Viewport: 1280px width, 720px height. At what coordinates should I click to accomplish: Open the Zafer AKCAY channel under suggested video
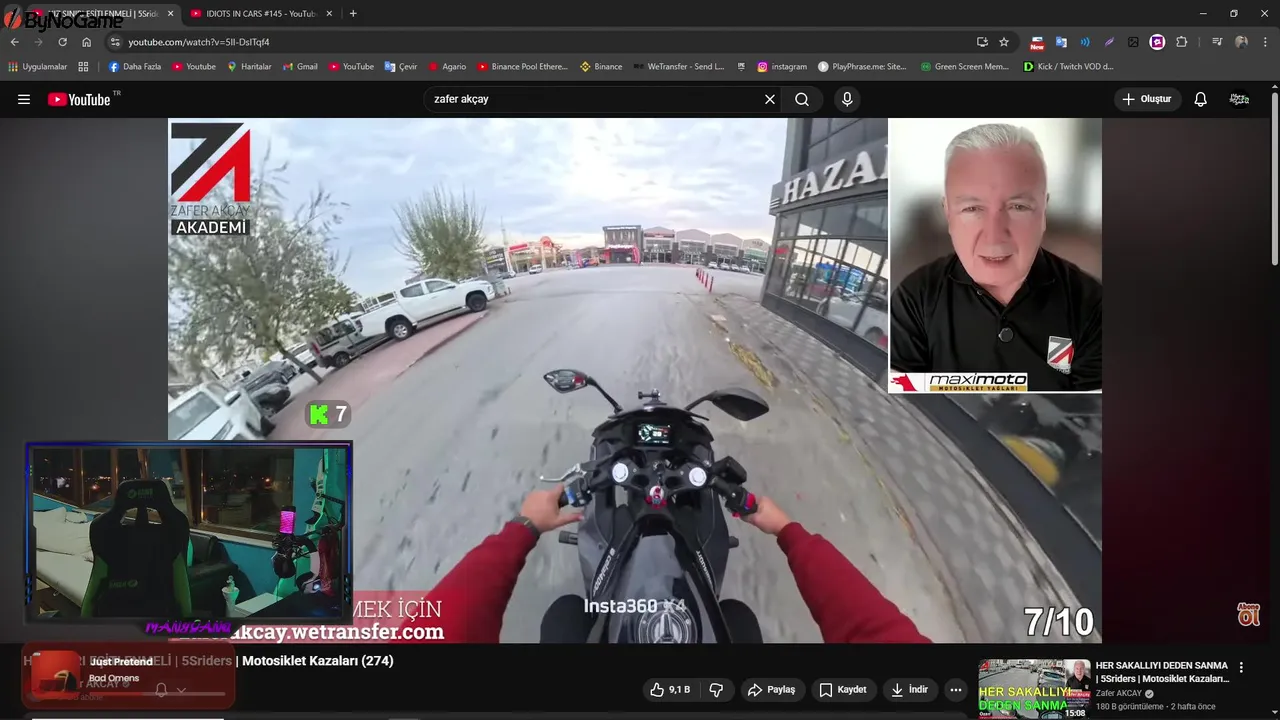tap(1119, 693)
